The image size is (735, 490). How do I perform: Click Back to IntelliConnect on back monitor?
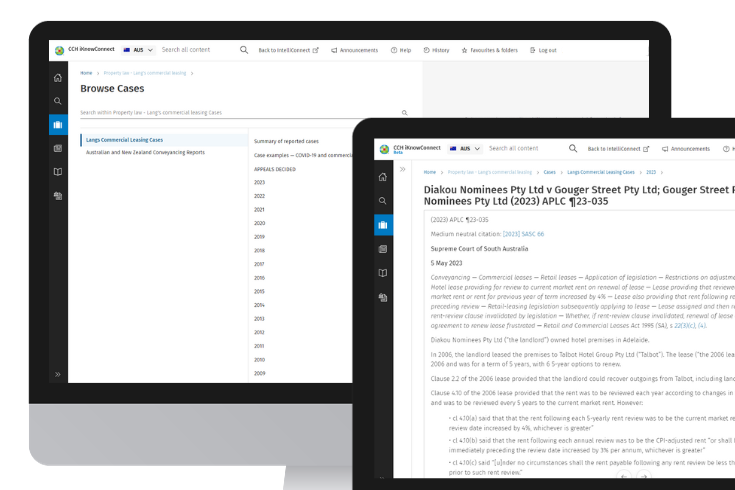(x=288, y=50)
